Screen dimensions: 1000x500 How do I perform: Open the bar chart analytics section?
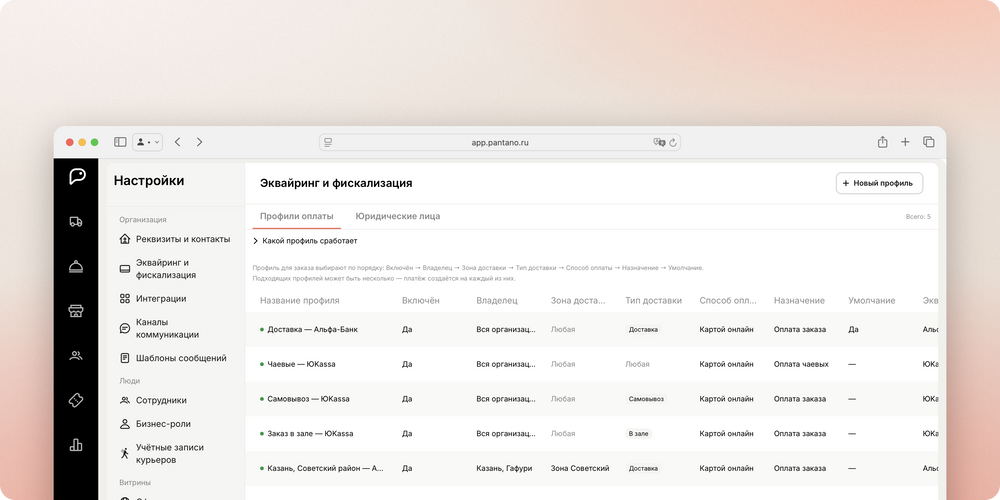point(76,445)
